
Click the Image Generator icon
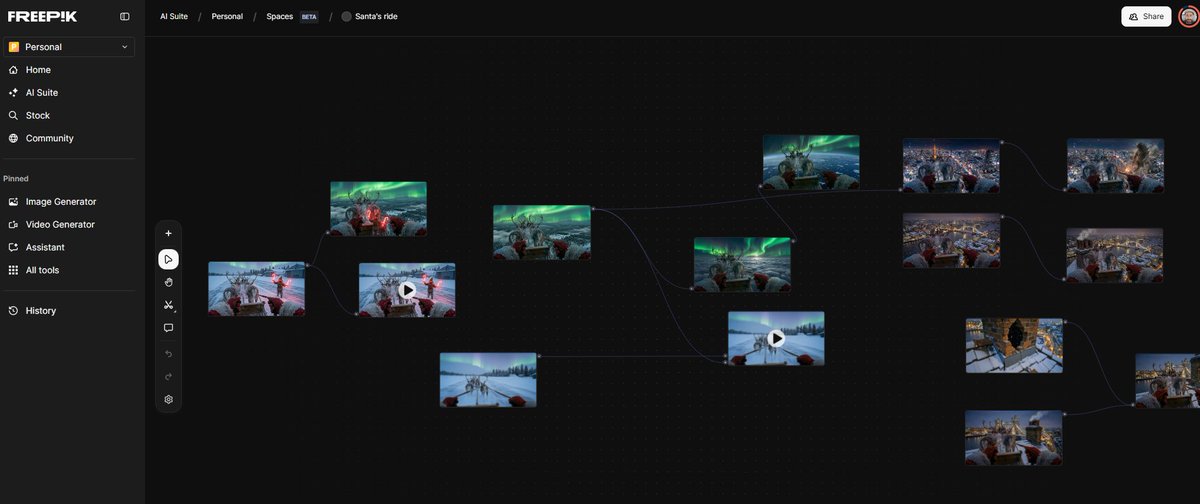[13, 201]
